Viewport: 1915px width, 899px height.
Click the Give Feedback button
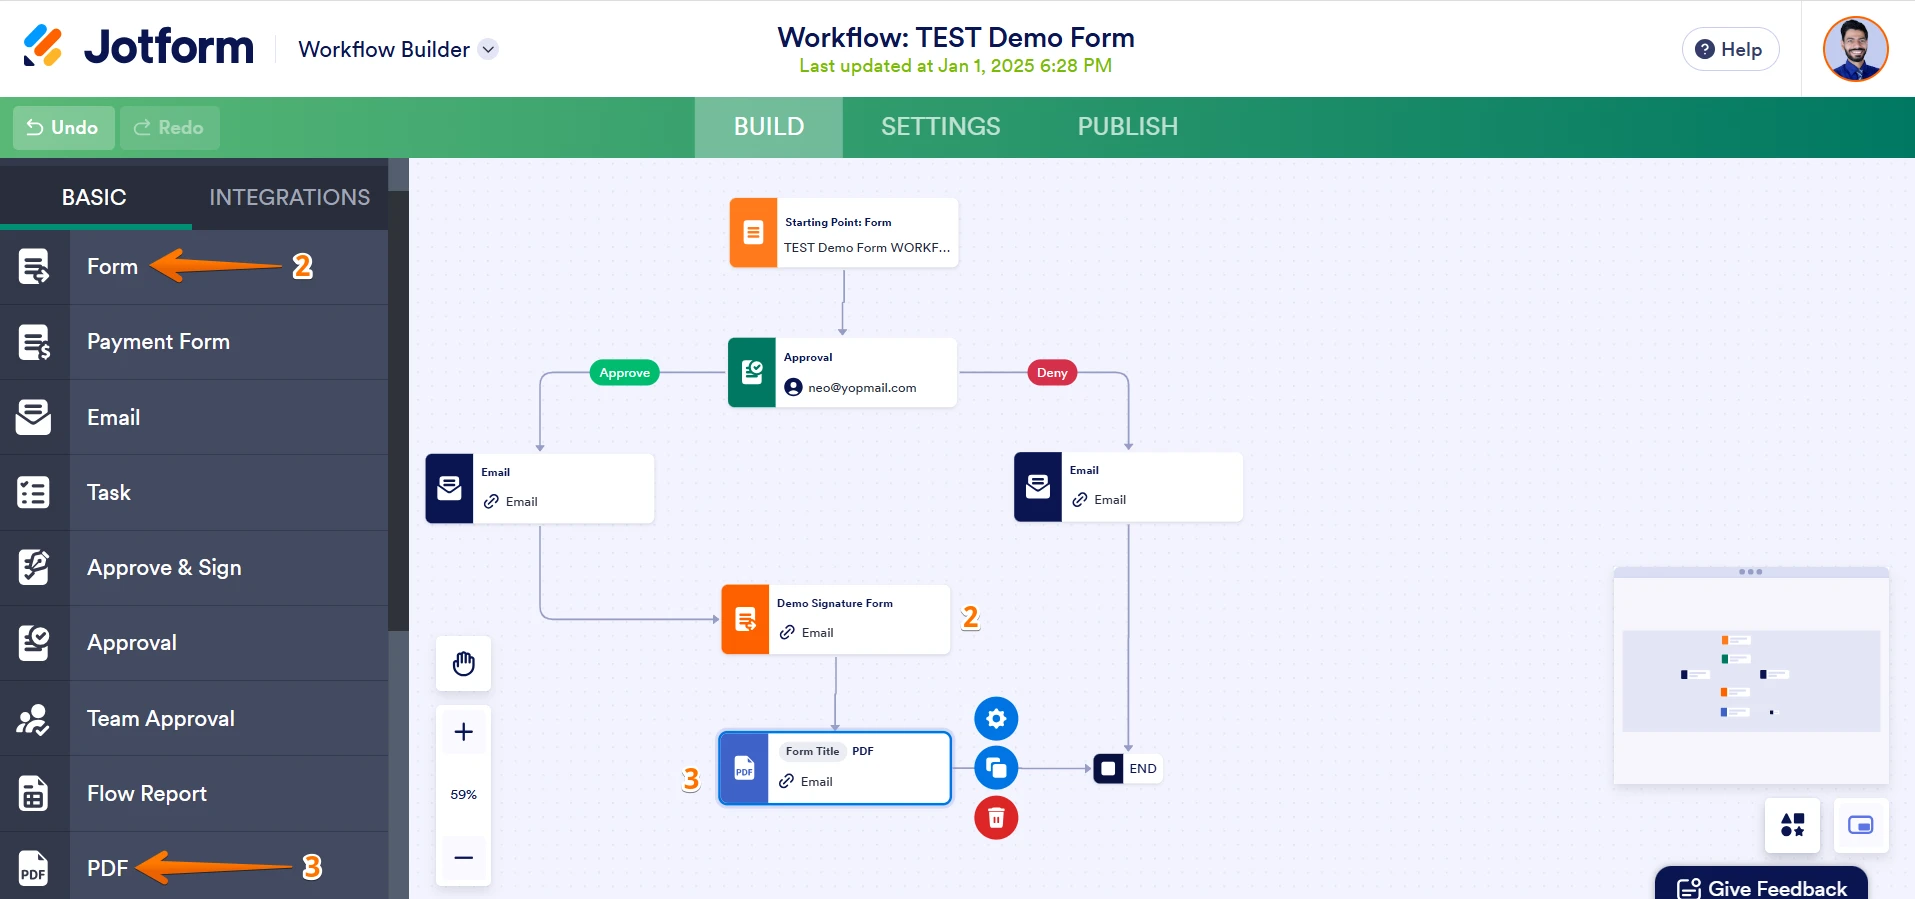(x=1761, y=887)
